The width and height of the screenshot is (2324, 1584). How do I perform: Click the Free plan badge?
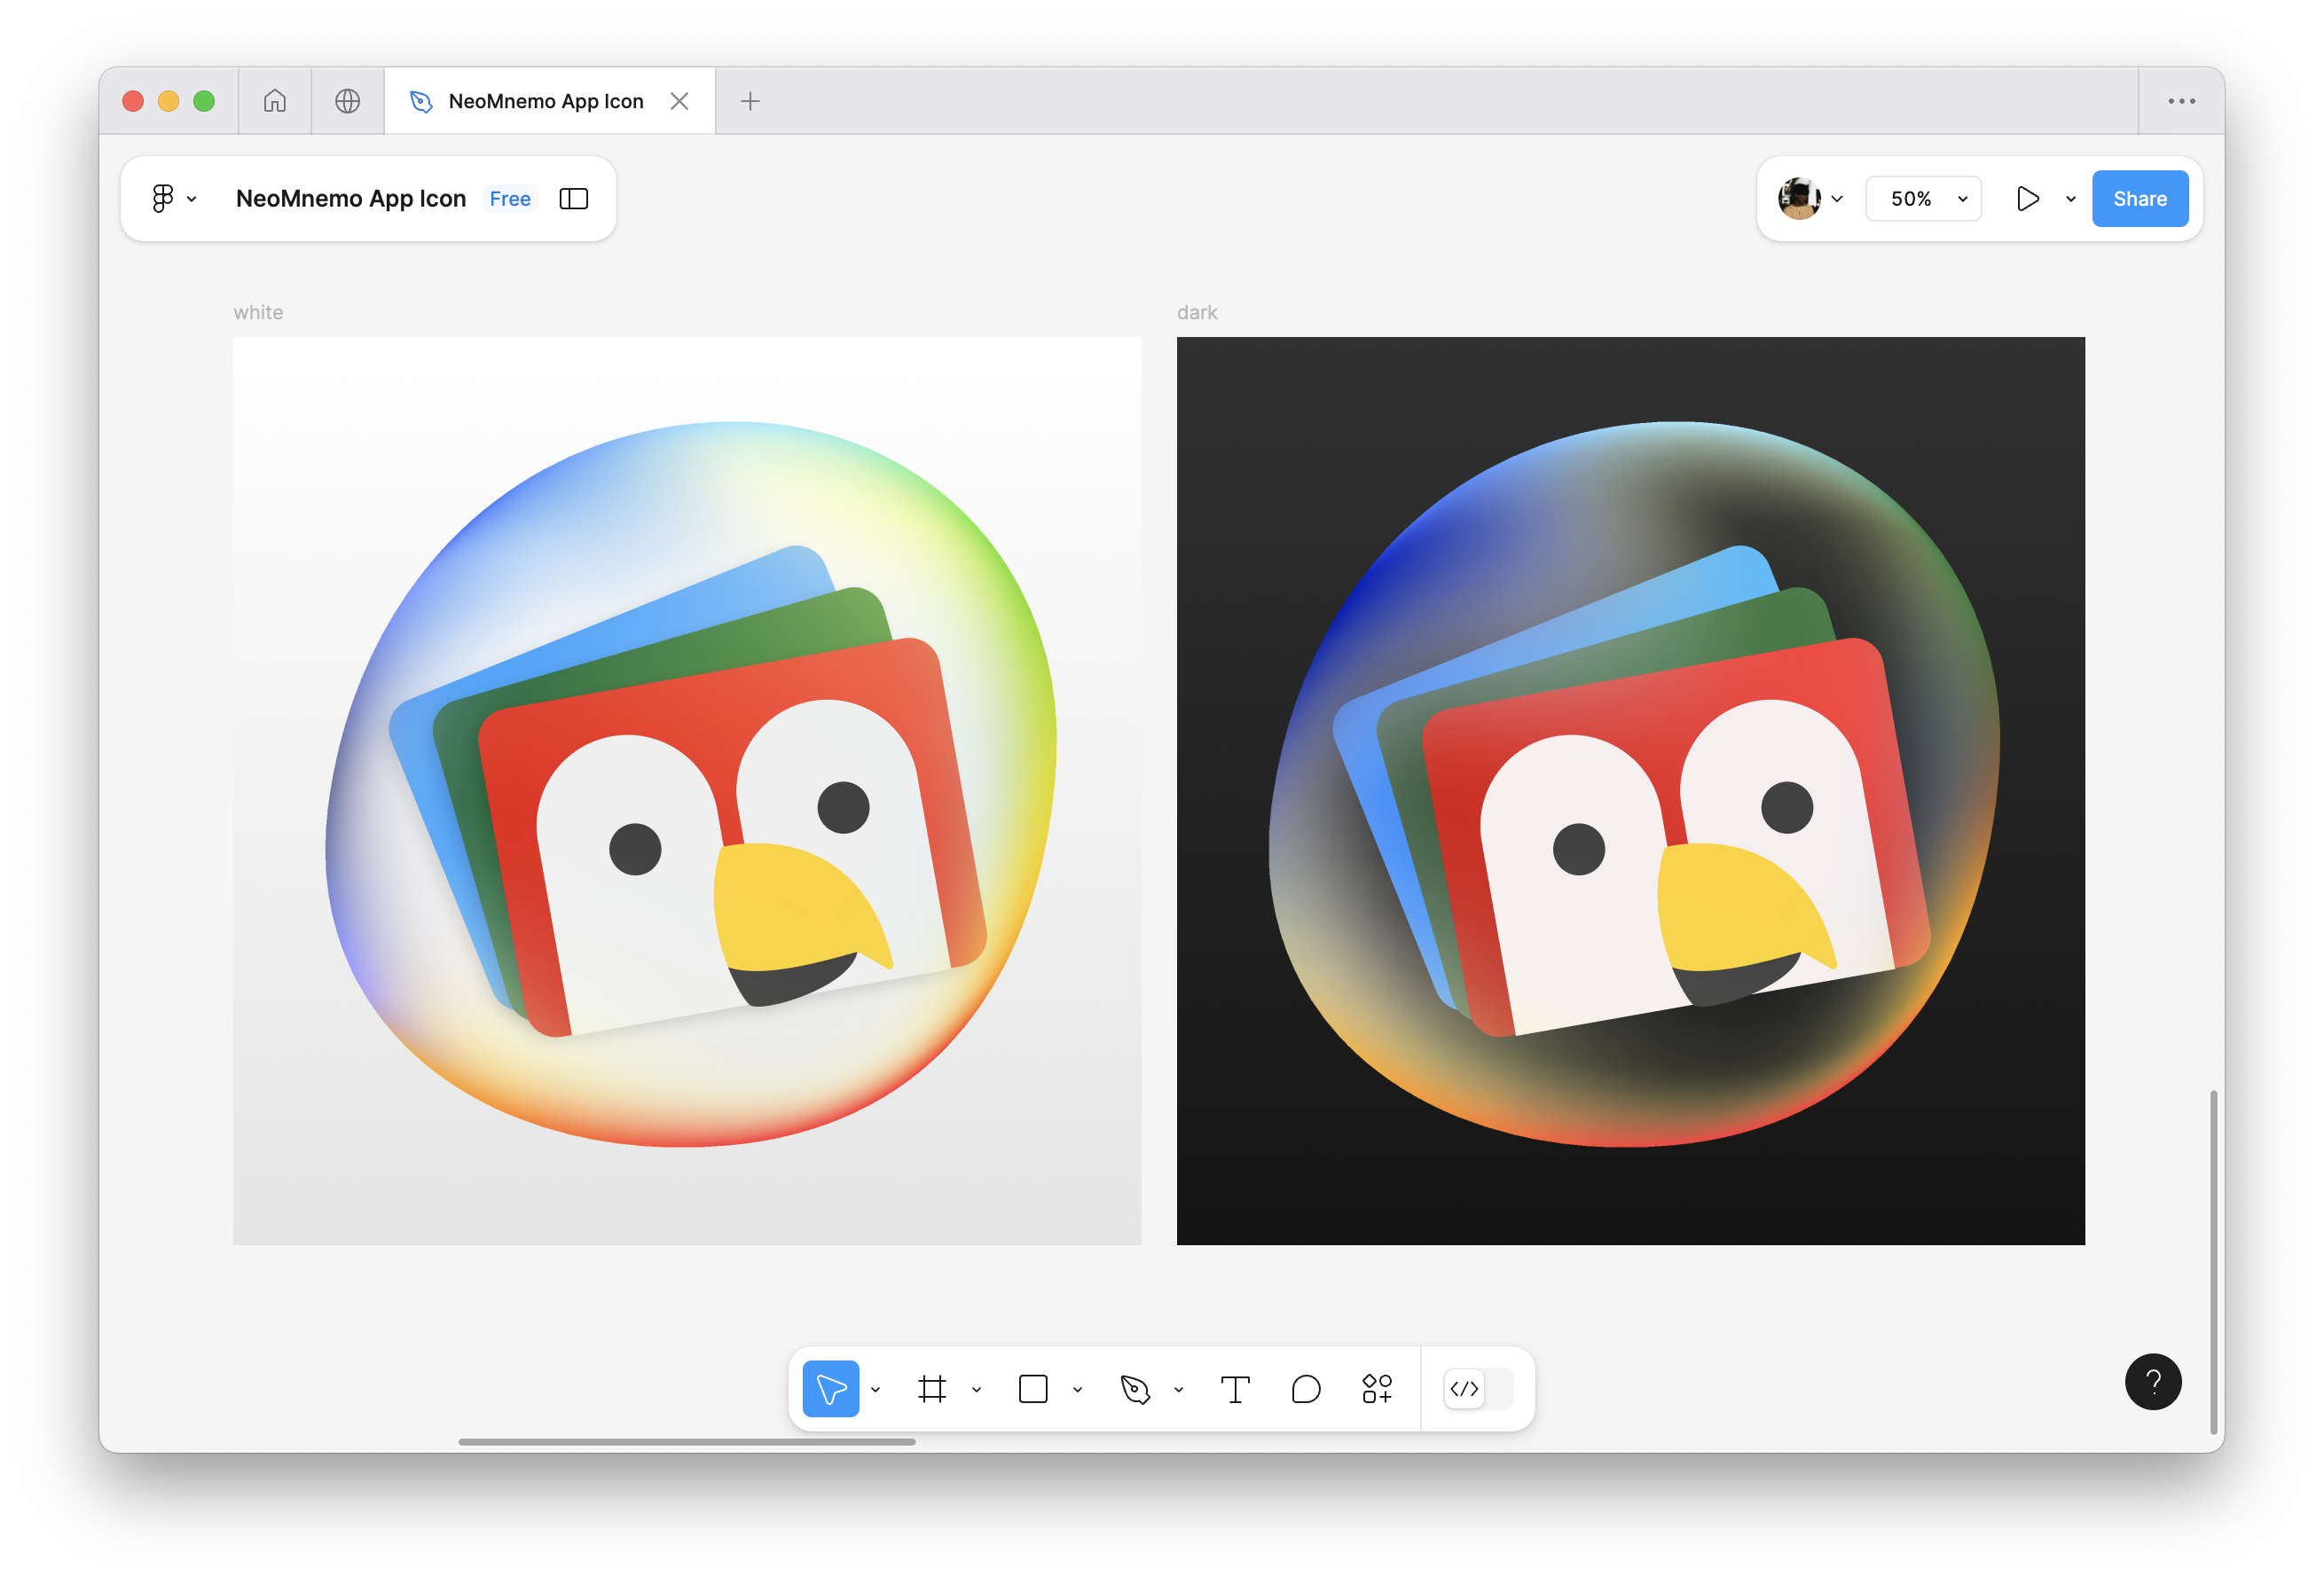pyautogui.click(x=510, y=199)
